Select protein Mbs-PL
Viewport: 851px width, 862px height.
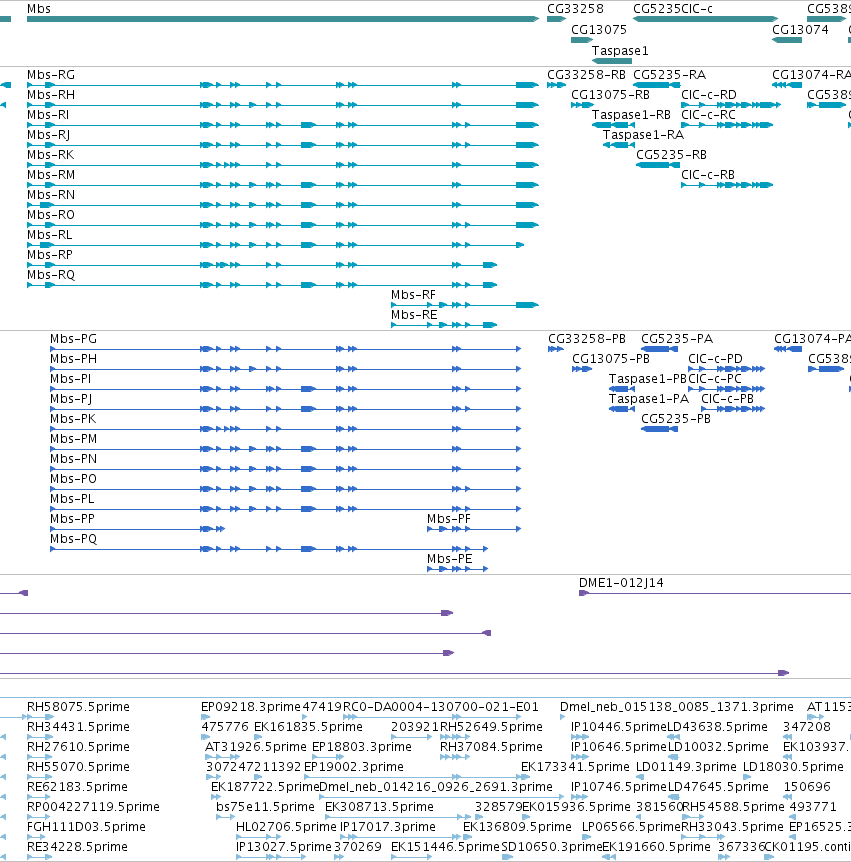[x=72, y=499]
